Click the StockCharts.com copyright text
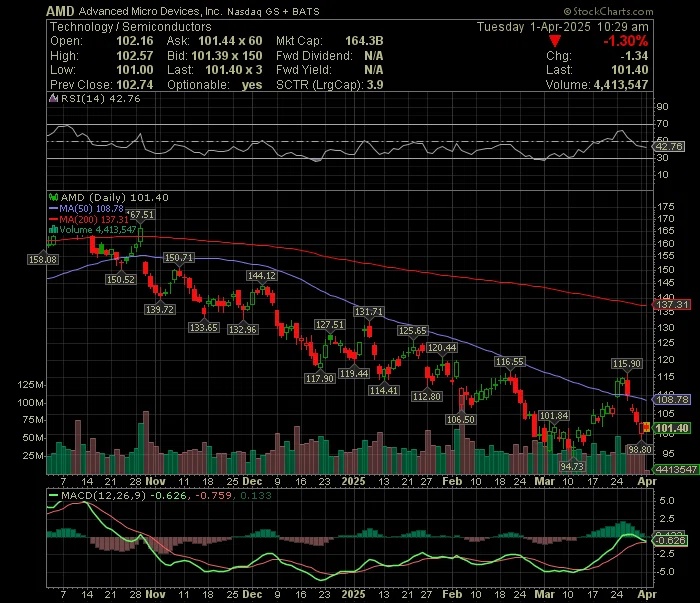This screenshot has height=603, width=700. click(x=608, y=11)
